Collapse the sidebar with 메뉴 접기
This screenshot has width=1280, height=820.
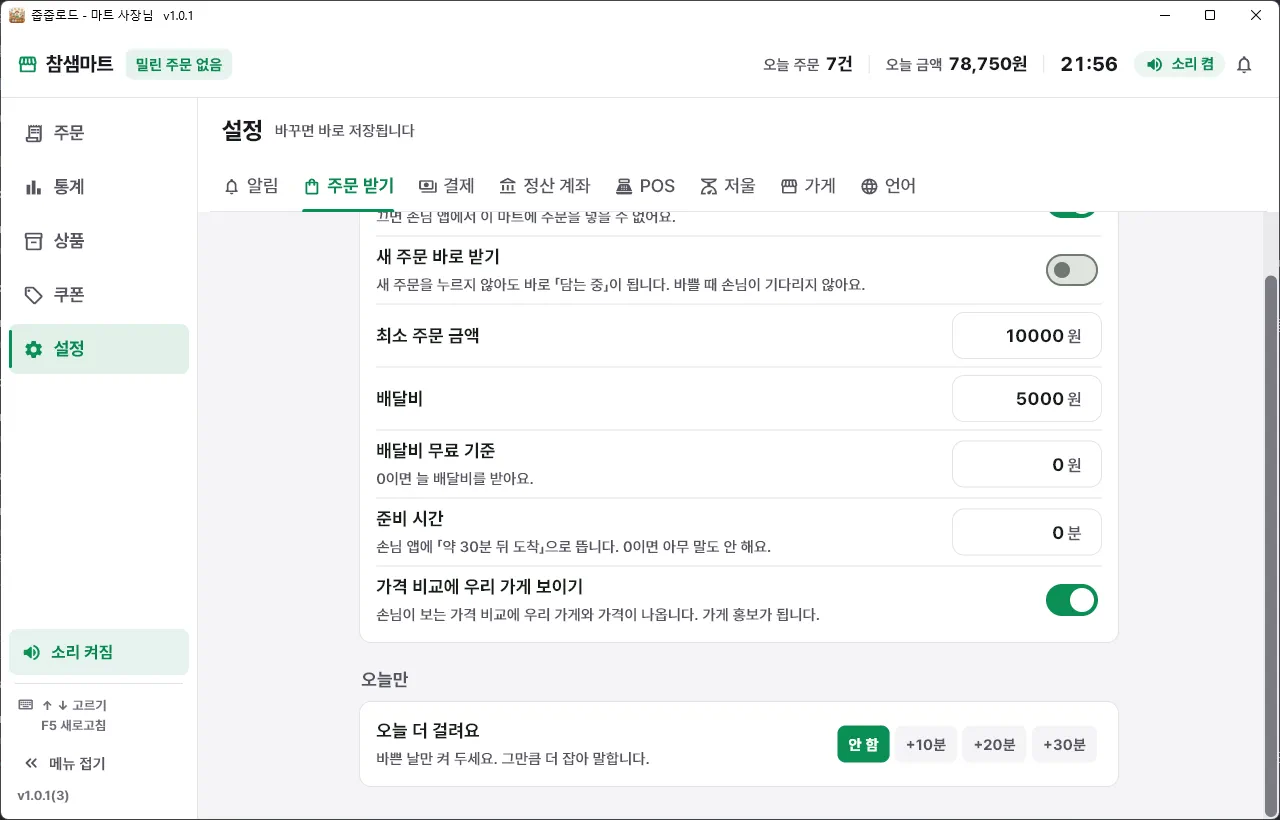[x=65, y=764]
